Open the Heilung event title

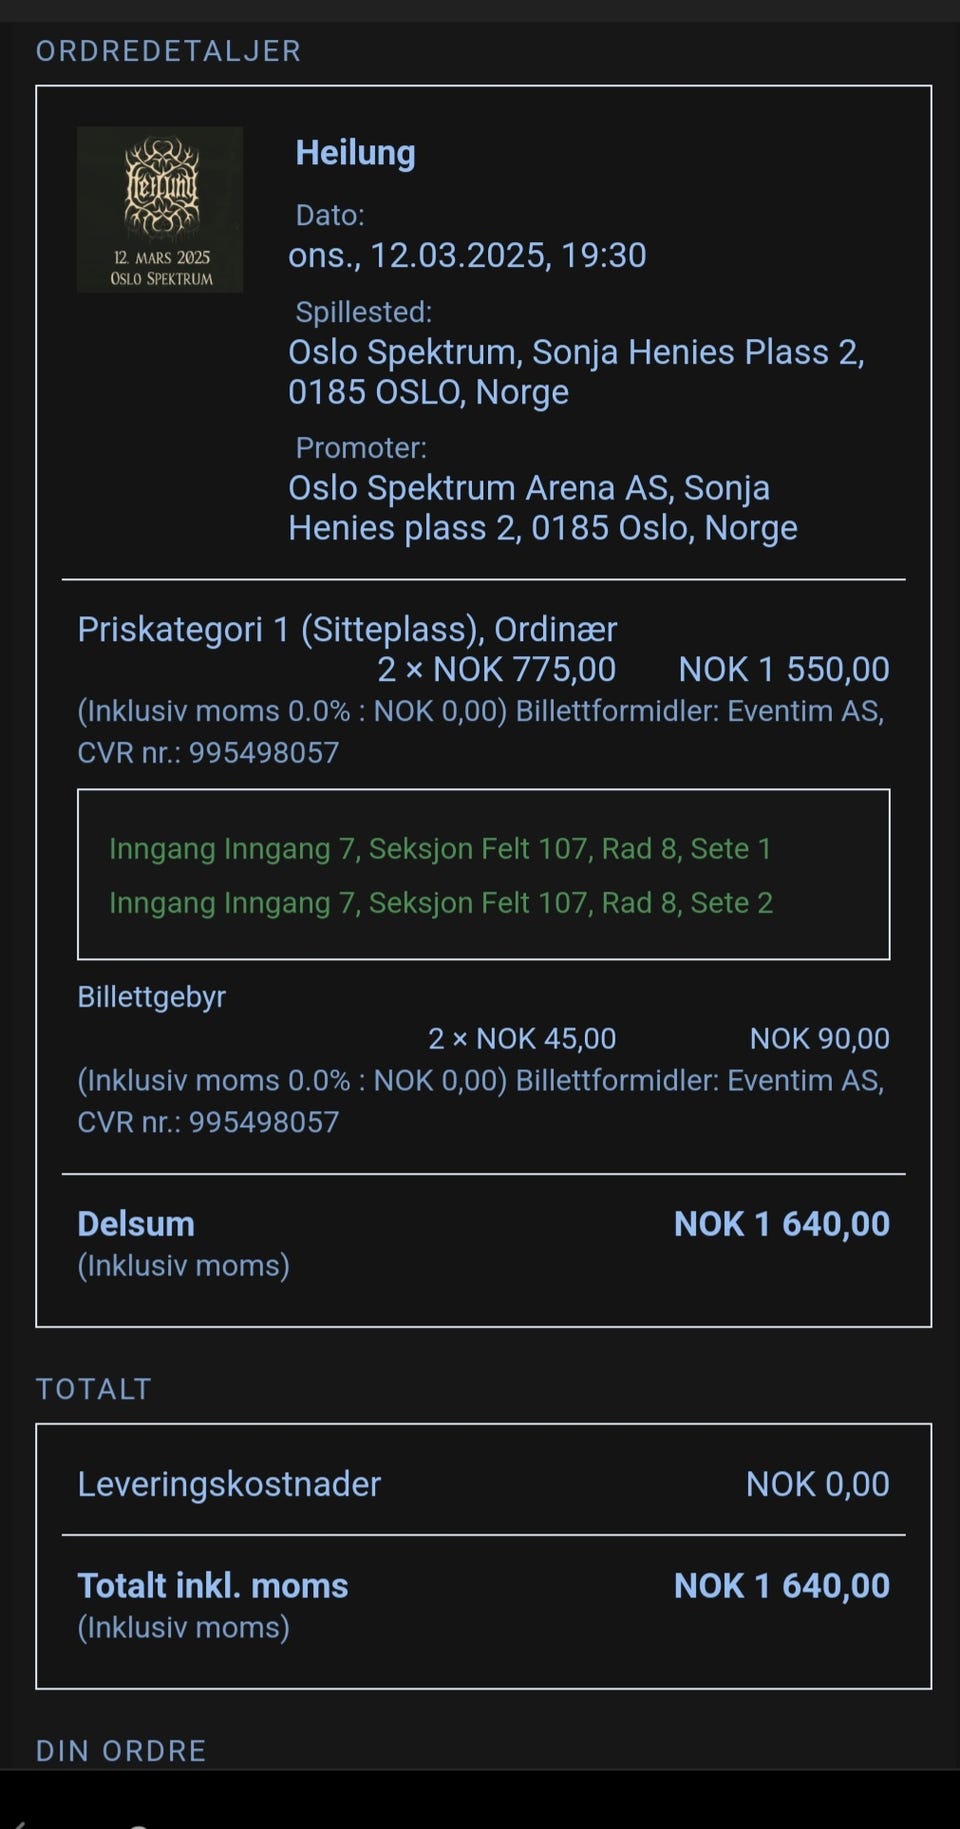click(x=355, y=153)
